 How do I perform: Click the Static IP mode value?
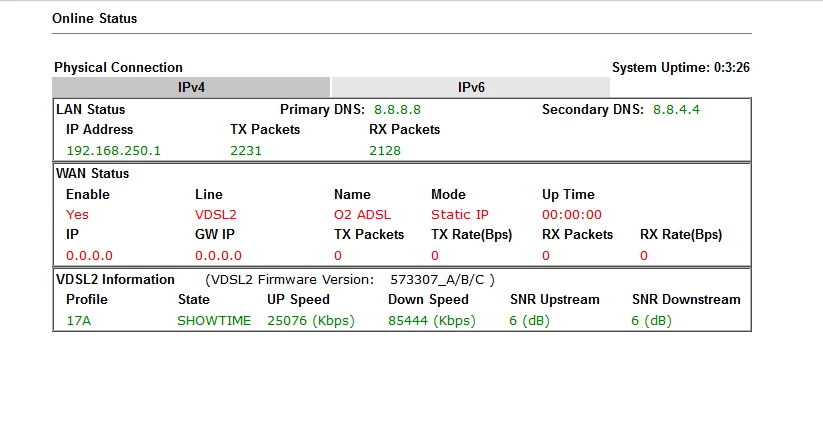(x=460, y=214)
